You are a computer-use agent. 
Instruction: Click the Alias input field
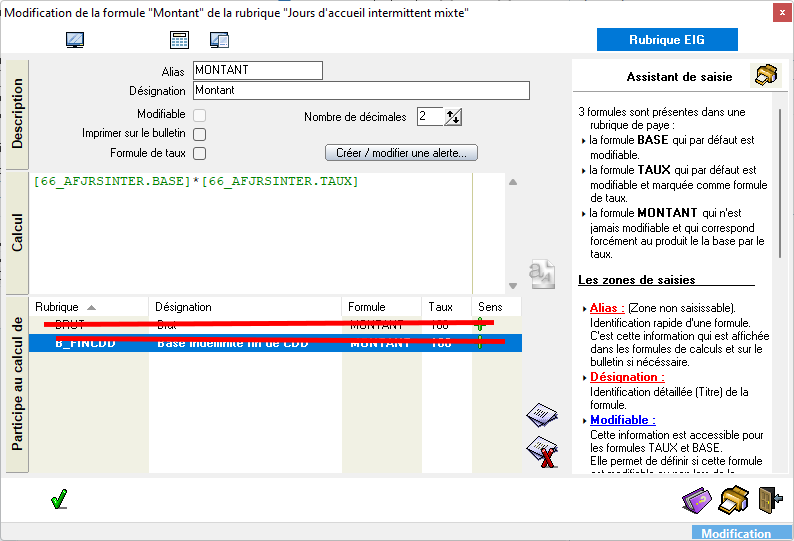click(x=258, y=70)
